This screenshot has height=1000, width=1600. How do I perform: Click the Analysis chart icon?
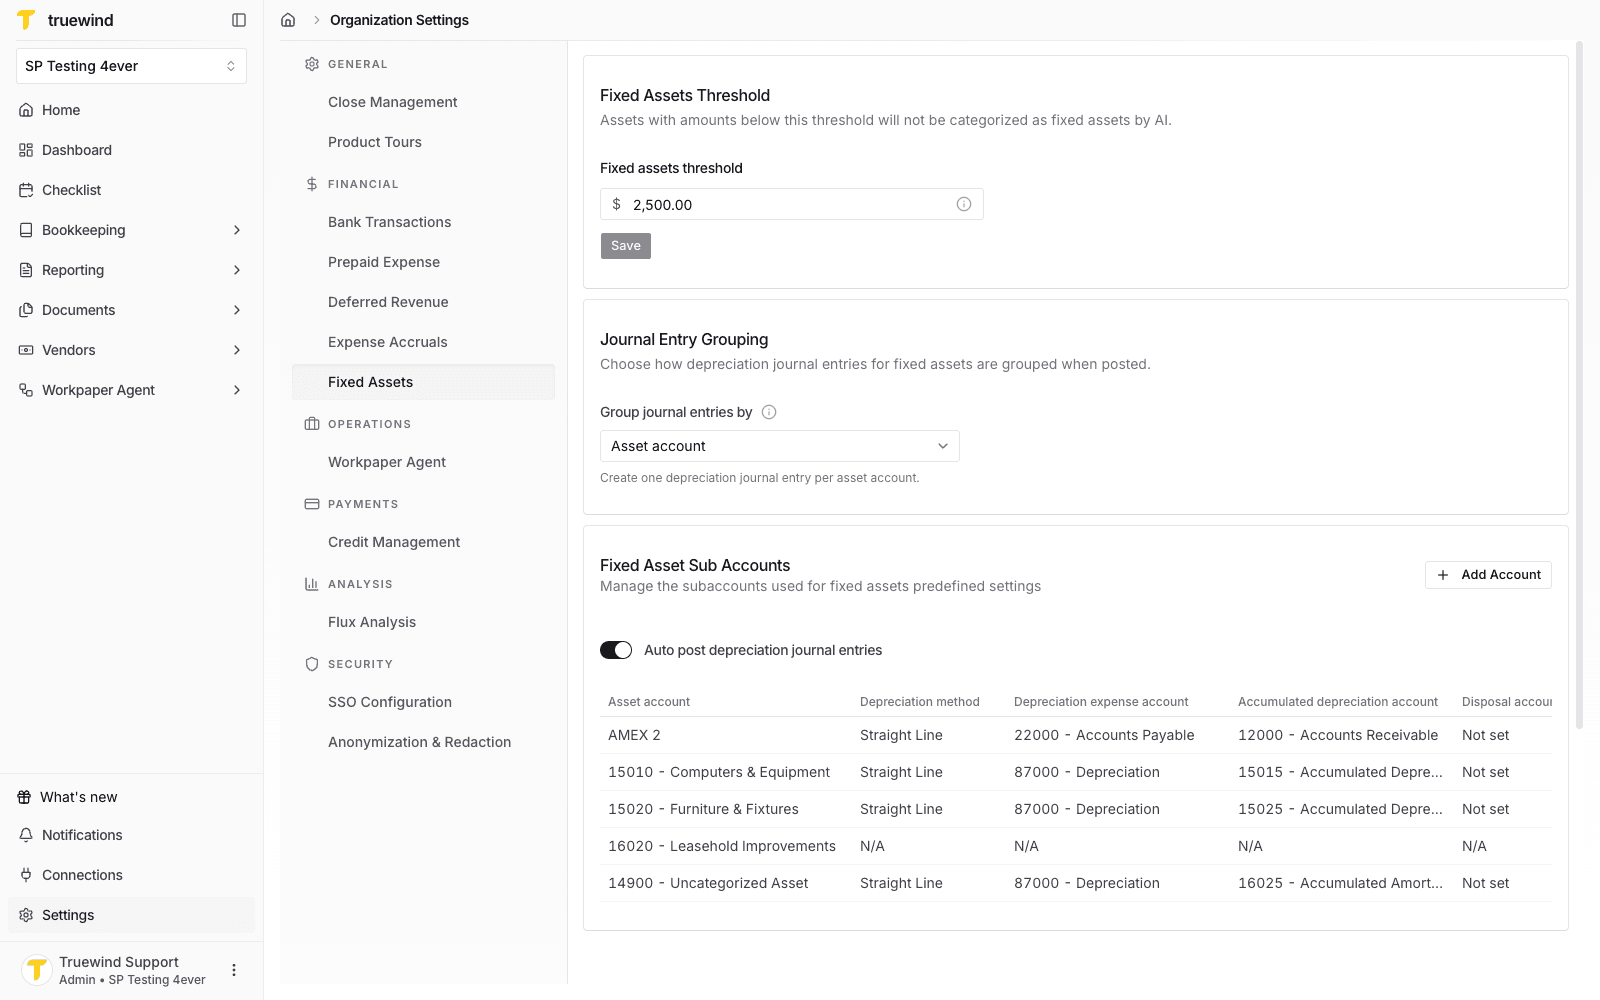click(312, 584)
